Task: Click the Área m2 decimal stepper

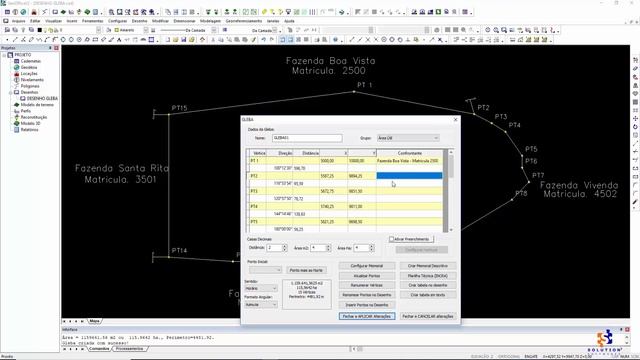Action: 328,248
